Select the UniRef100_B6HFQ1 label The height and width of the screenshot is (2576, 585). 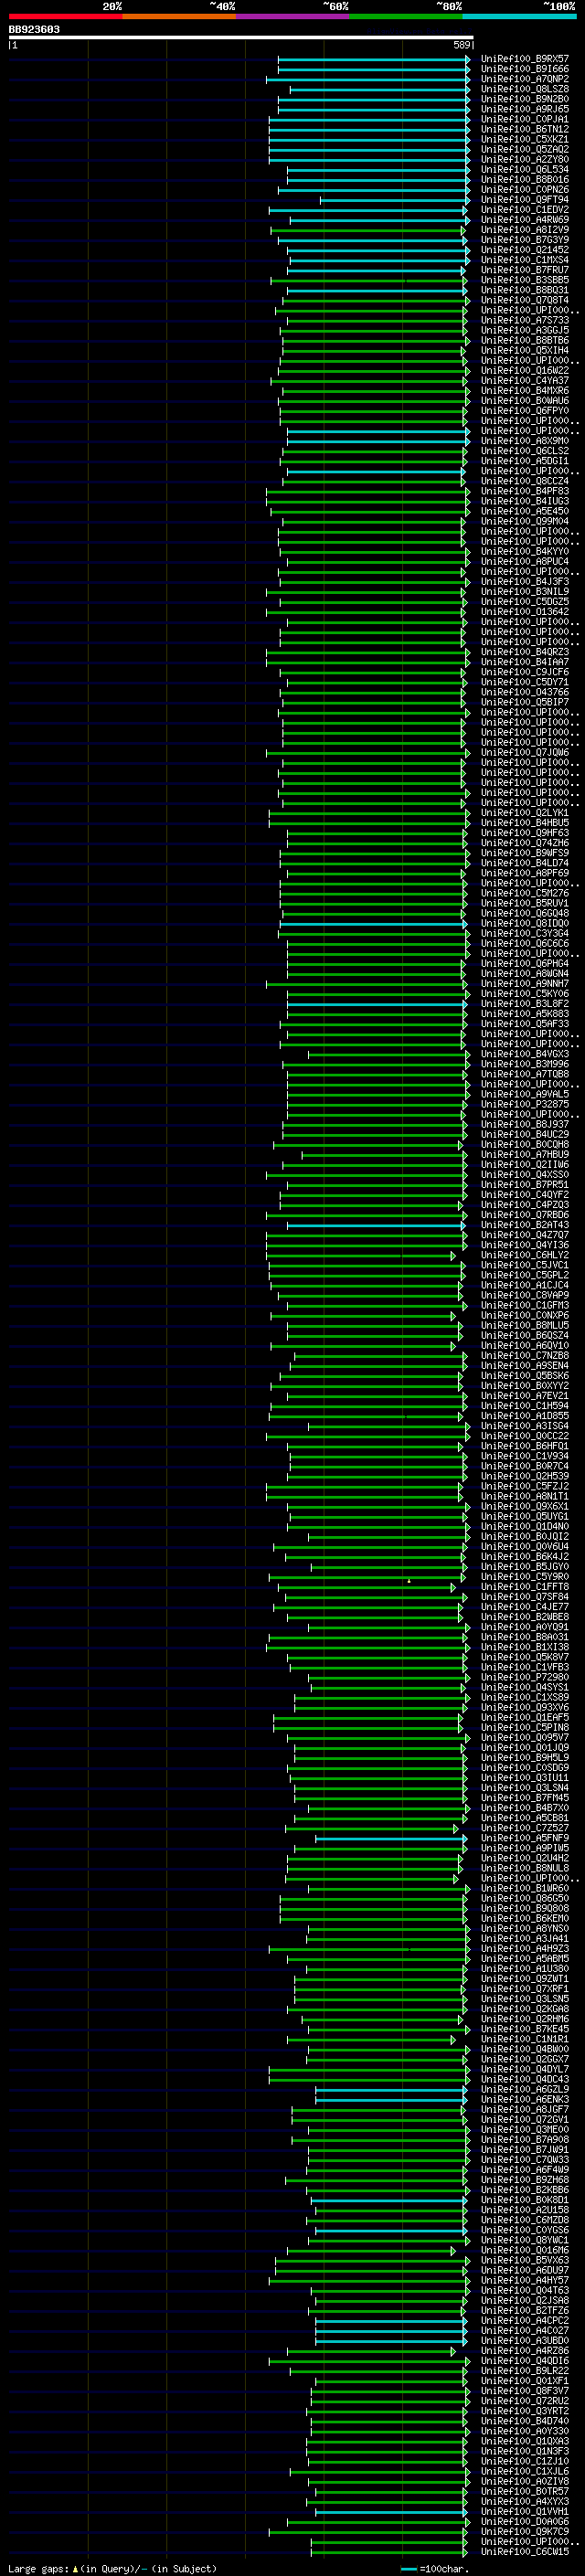point(524,1446)
